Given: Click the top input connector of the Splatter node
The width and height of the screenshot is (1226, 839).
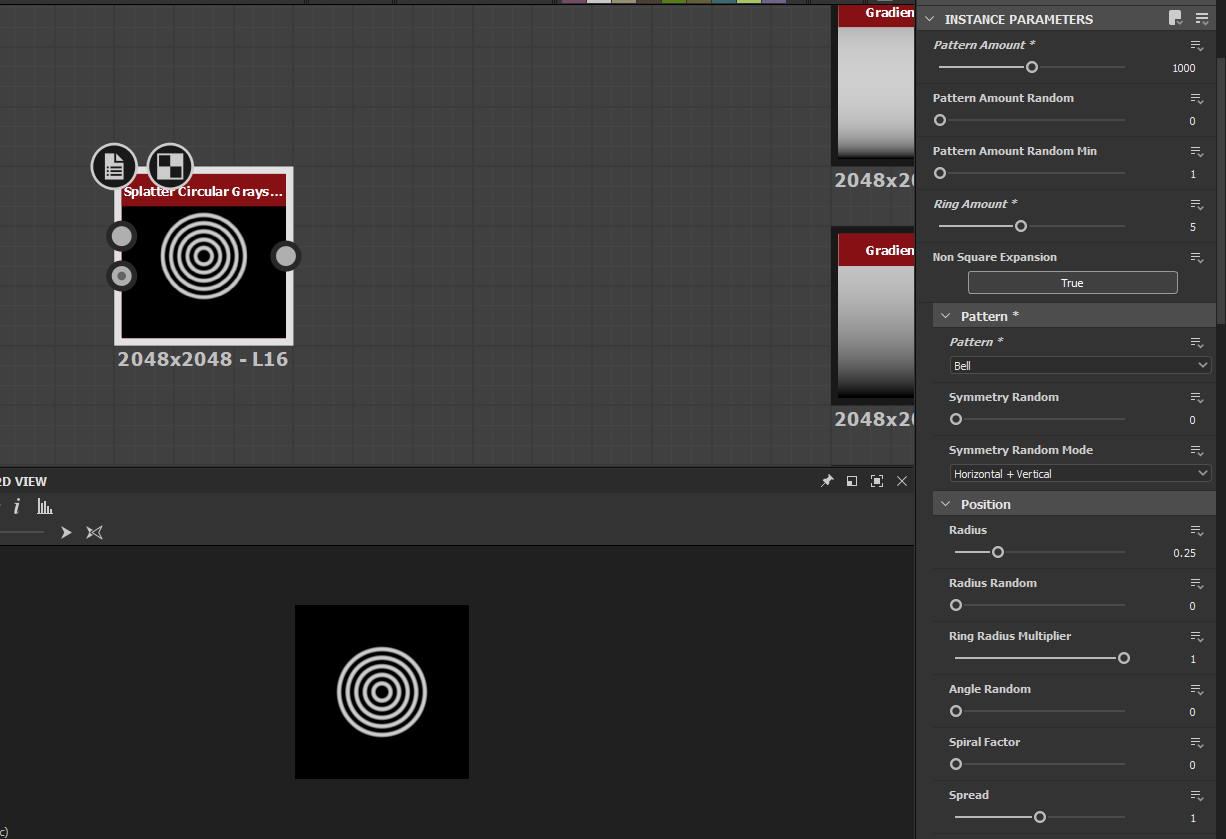Looking at the screenshot, I should point(121,237).
